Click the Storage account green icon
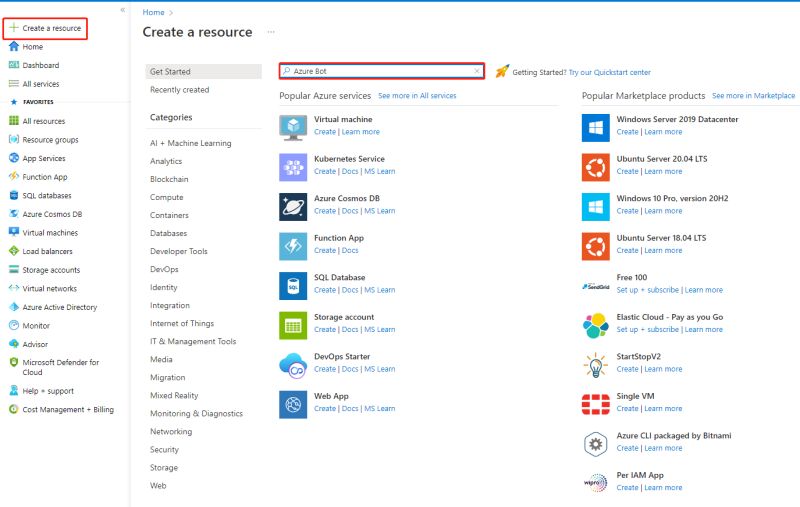Screen dimensions: 800x507 [293, 325]
